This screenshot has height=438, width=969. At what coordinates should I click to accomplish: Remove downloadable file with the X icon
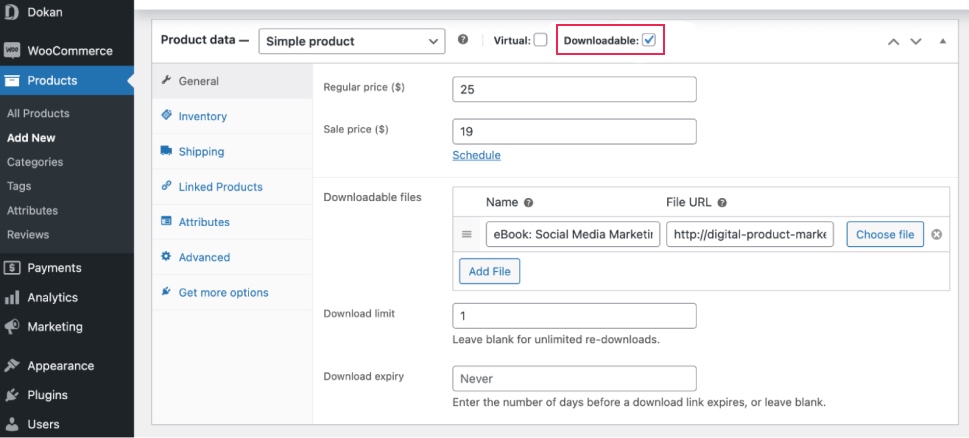point(936,235)
